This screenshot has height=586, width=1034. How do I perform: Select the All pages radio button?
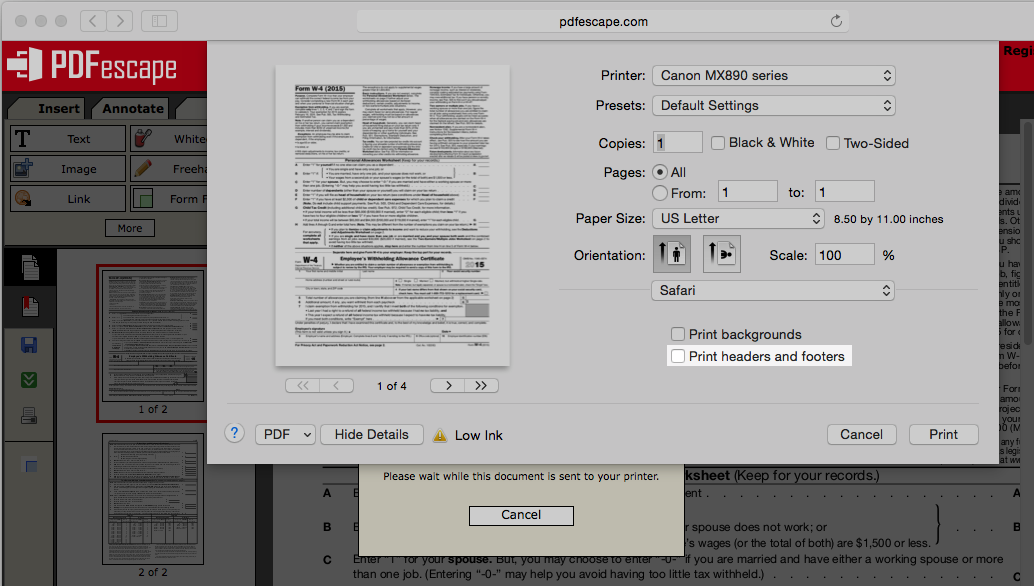click(659, 172)
